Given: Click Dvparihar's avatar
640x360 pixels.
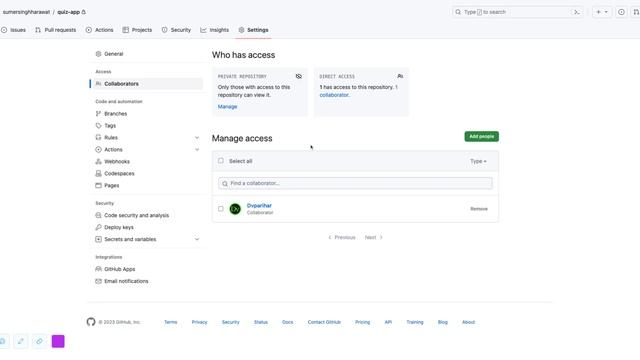Looking at the screenshot, I should pyautogui.click(x=235, y=209).
